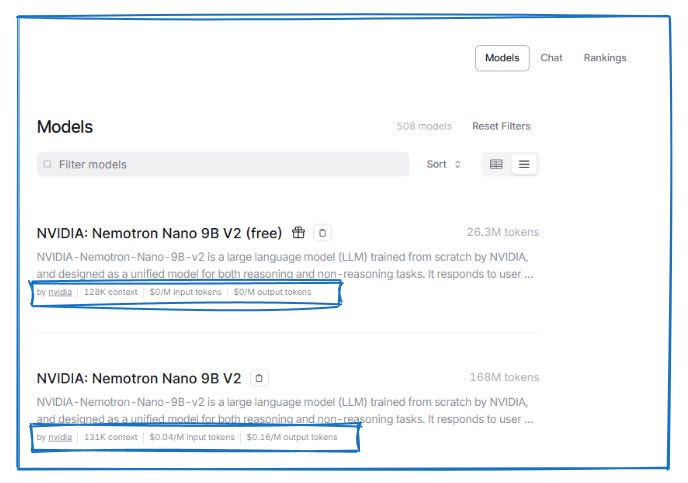
Task: Click the 168M tokens label
Action: pos(504,377)
